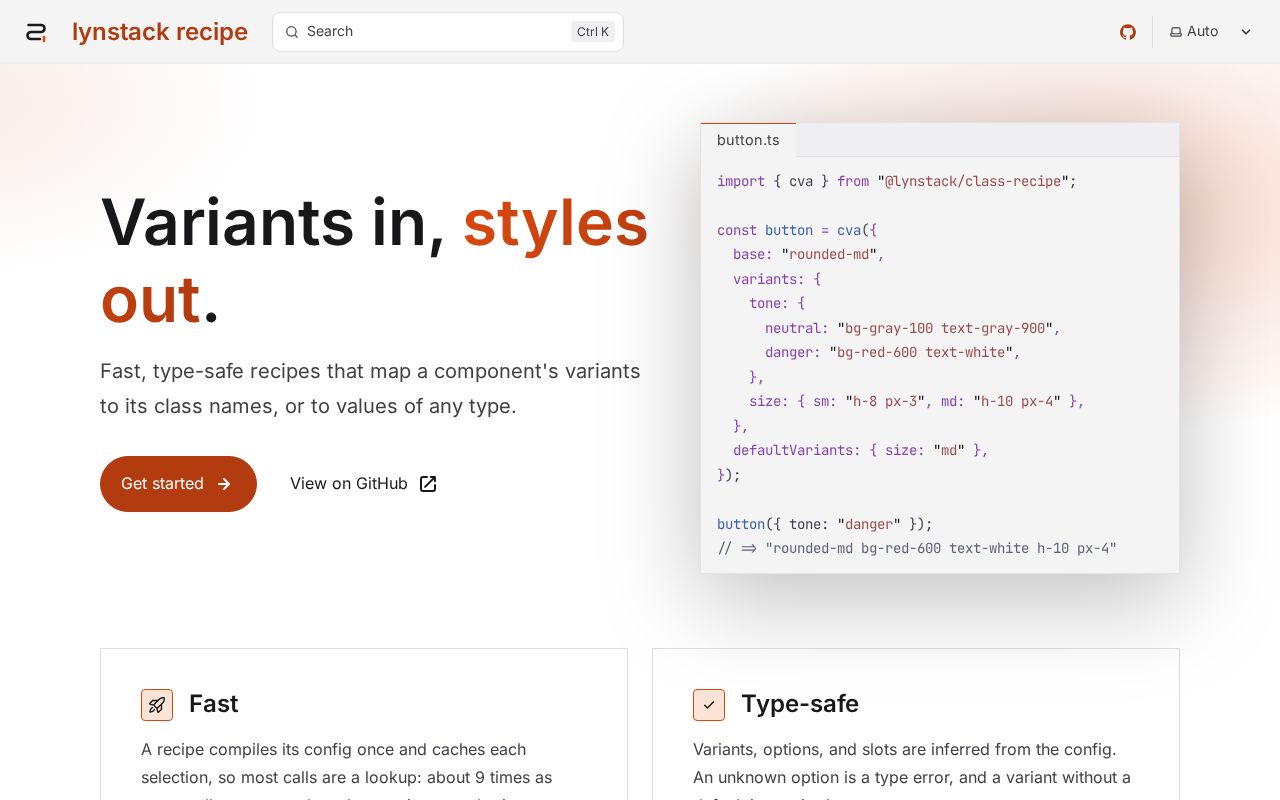
Task: Click the defaultVariants code line
Action: click(x=861, y=450)
